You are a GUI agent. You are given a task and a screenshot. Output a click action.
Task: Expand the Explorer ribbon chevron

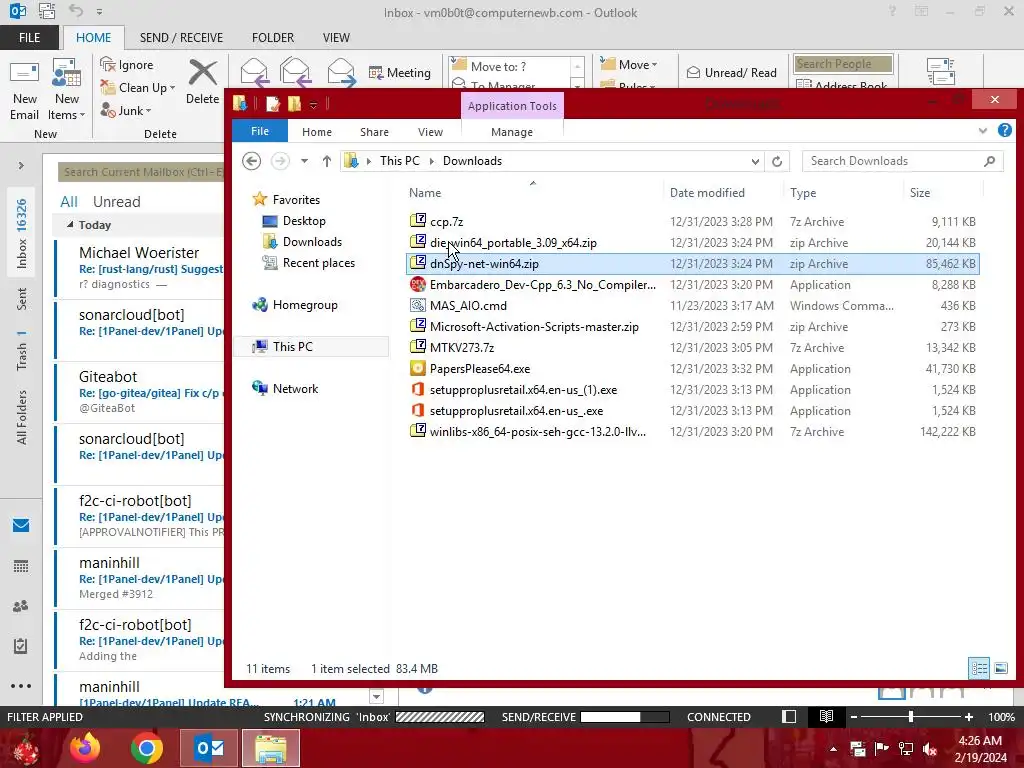(x=983, y=131)
